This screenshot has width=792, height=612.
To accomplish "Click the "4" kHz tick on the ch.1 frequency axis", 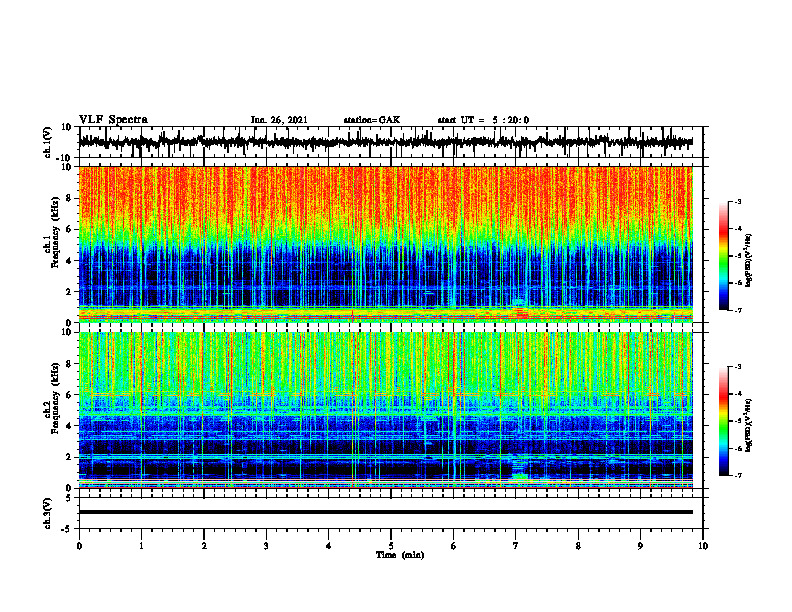I will (x=70, y=261).
